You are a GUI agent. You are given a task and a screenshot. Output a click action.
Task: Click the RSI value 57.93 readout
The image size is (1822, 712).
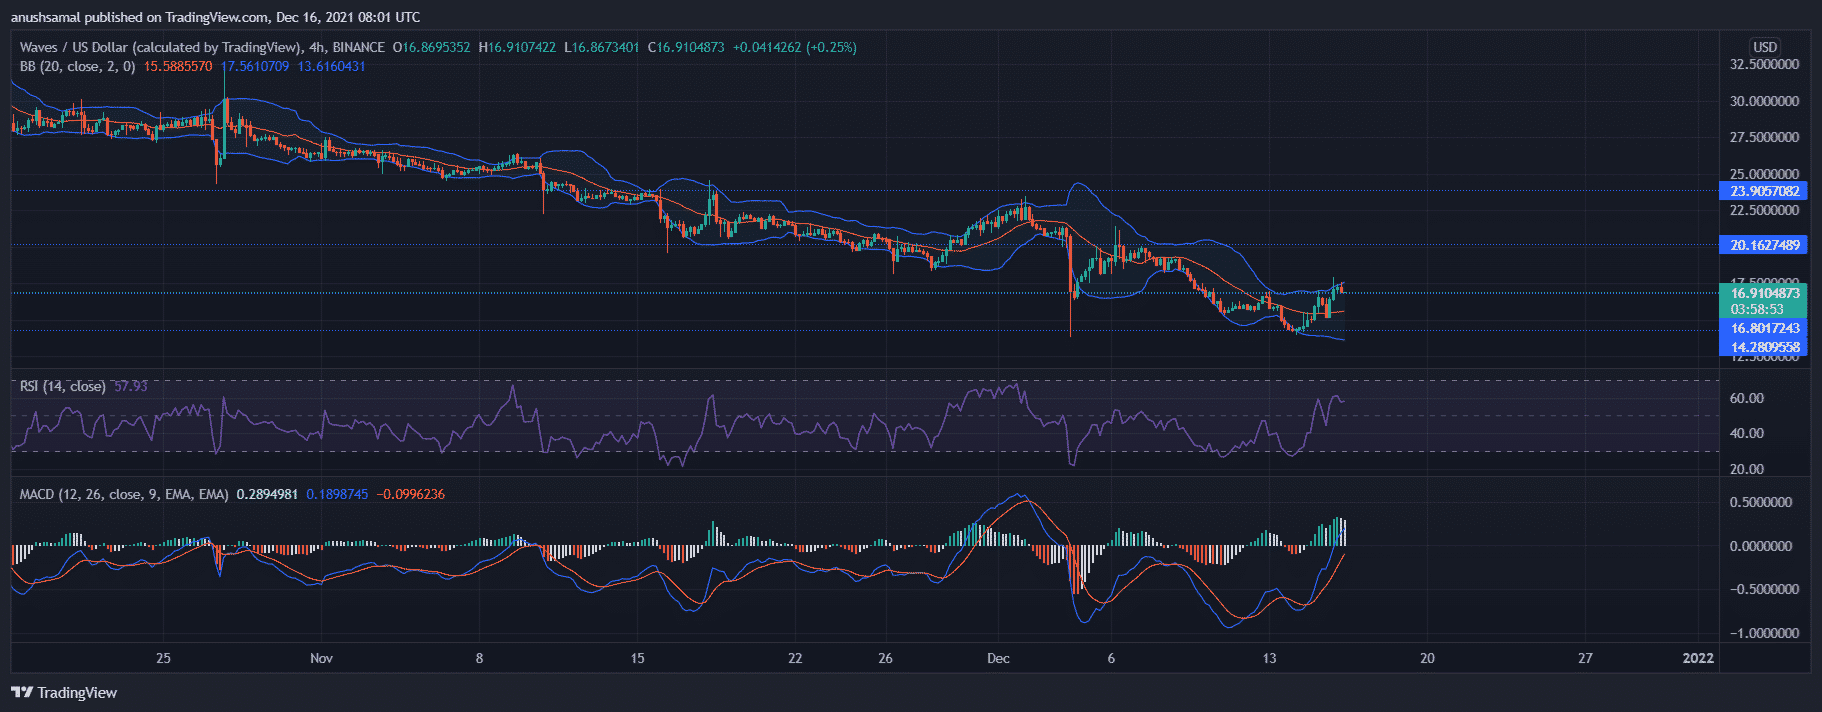pos(131,386)
